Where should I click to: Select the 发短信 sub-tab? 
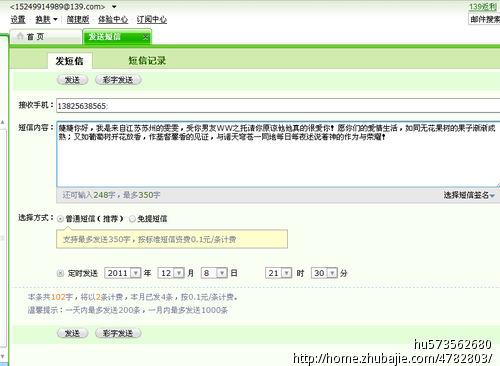(x=70, y=61)
